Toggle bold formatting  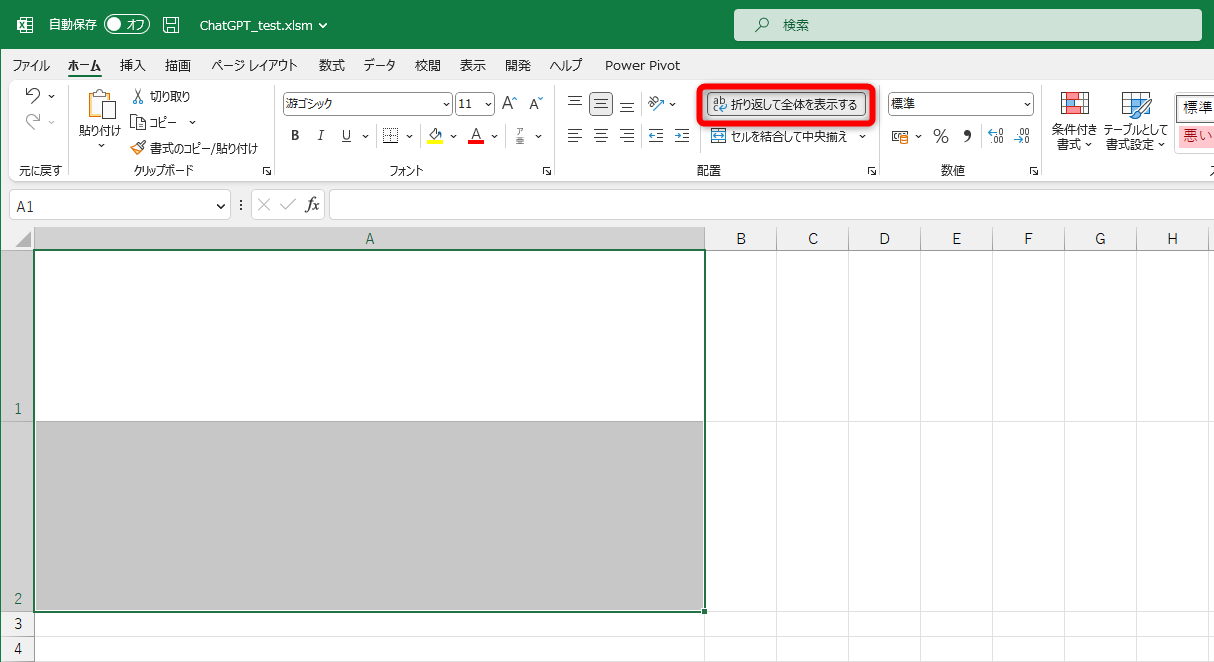[295, 135]
